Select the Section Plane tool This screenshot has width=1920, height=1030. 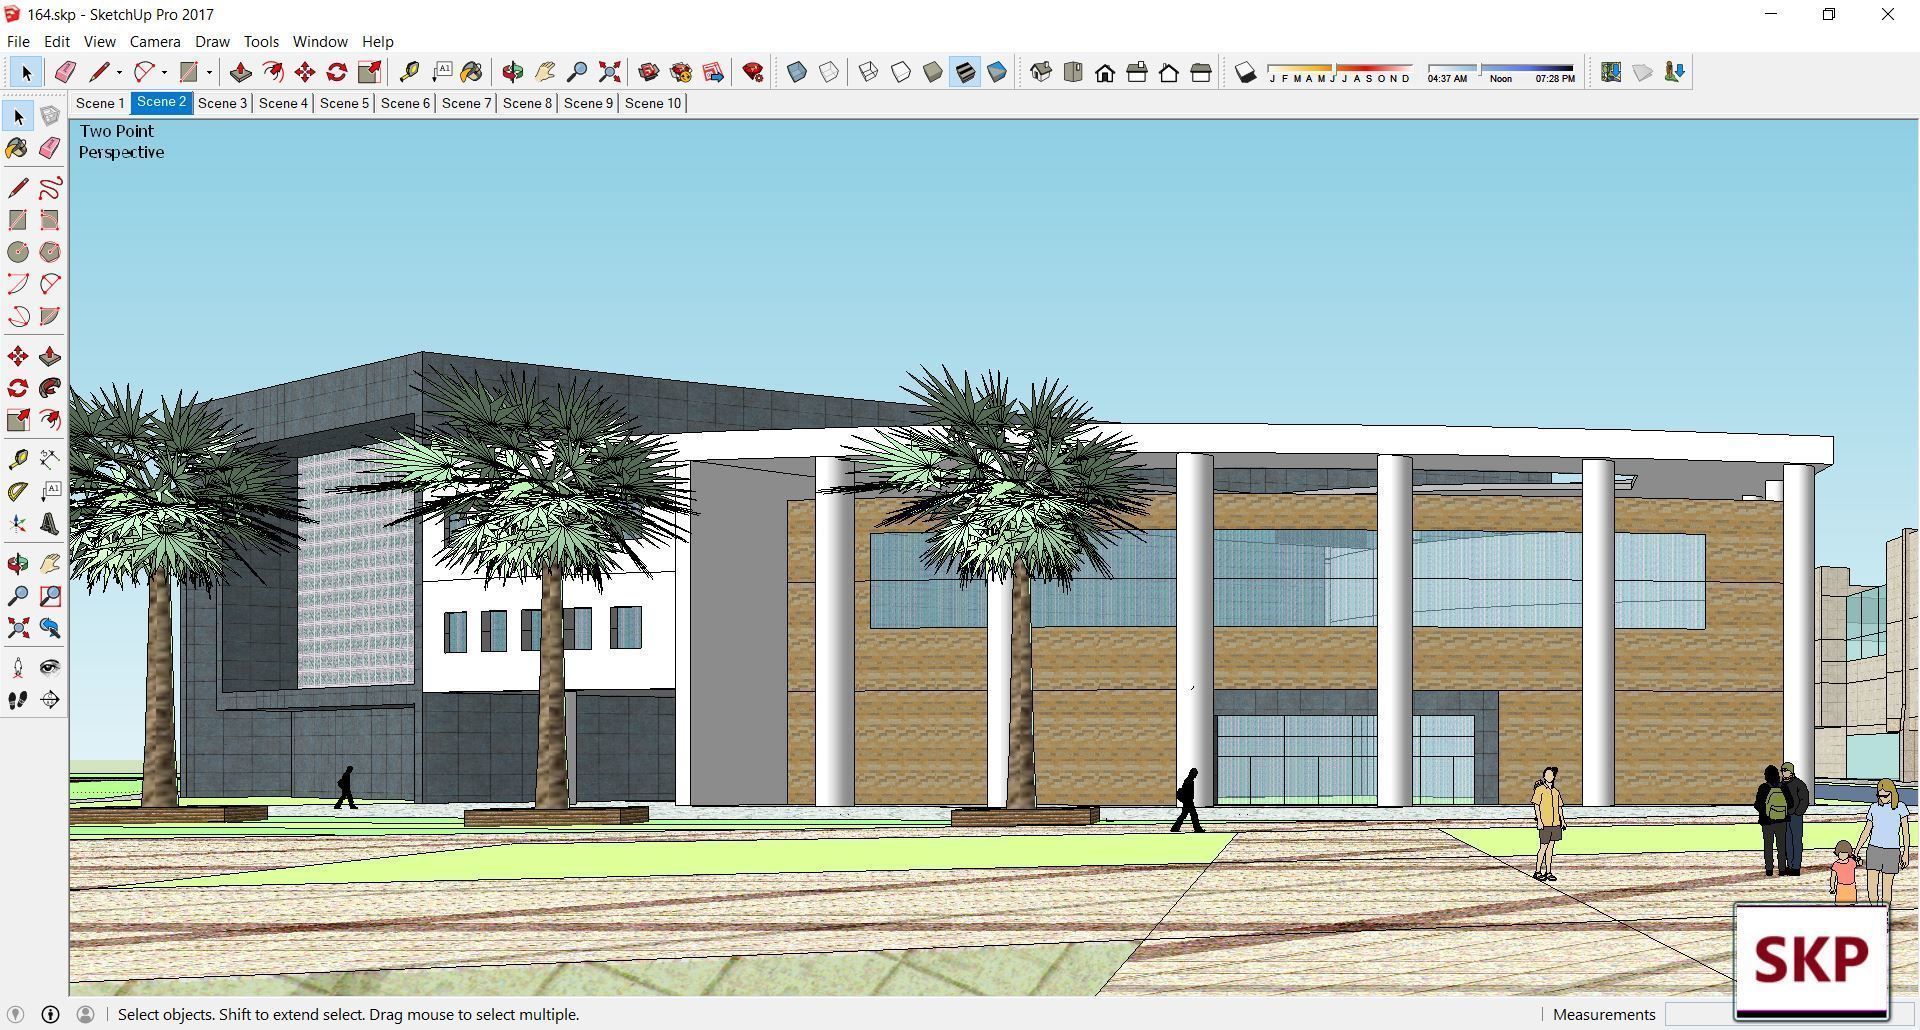pos(50,700)
